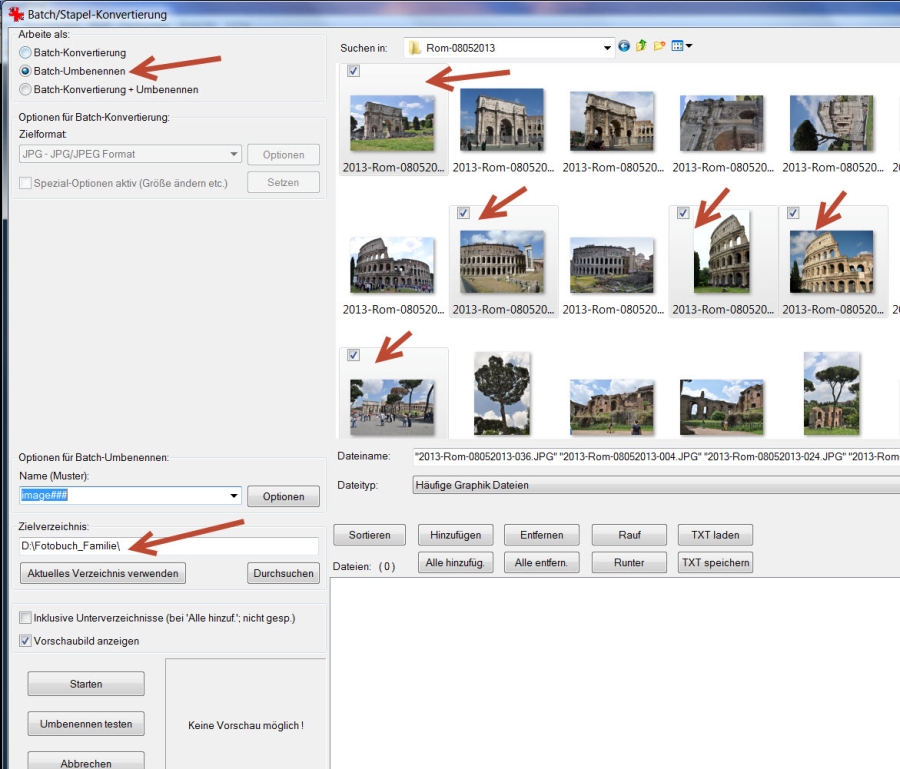Click the back navigation icon

tap(624, 47)
